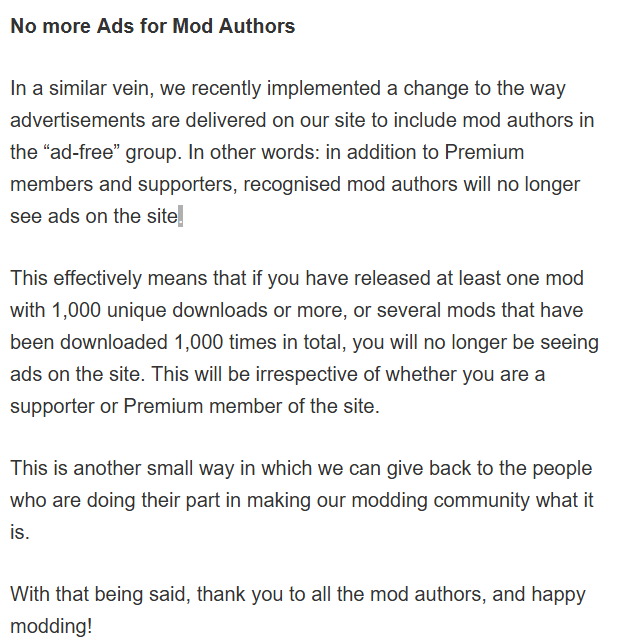
Task: Click the closing word "modding!"
Action: click(x=51, y=627)
